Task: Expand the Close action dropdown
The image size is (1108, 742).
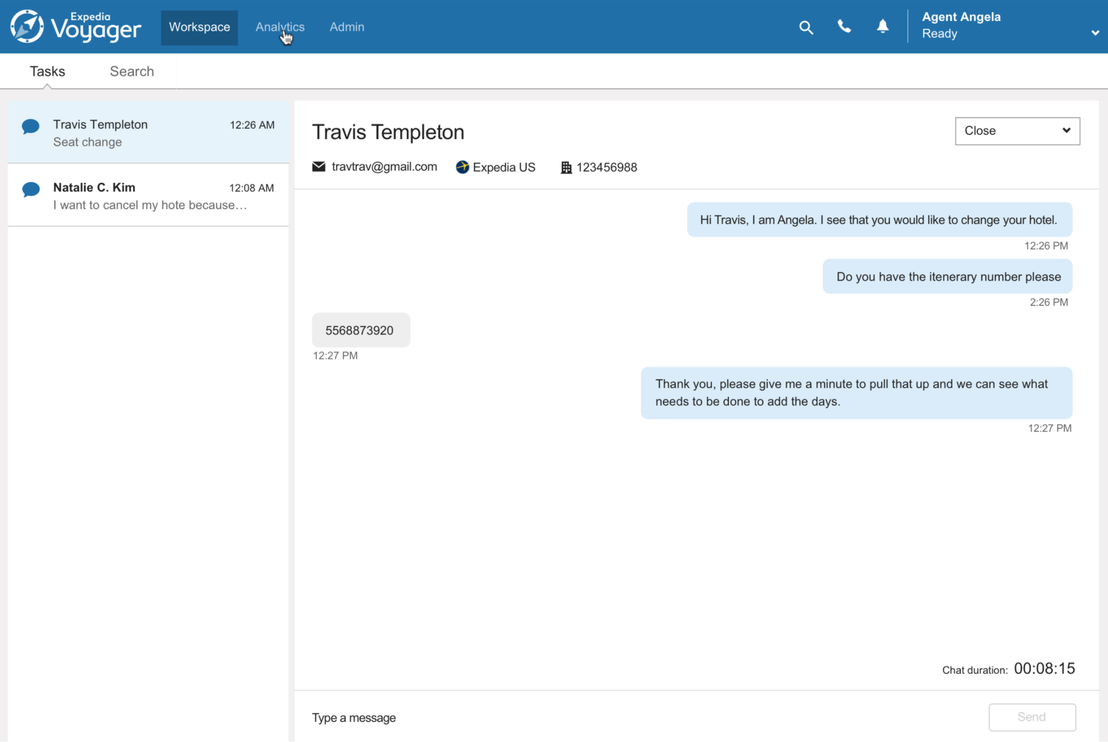Action: click(1017, 131)
